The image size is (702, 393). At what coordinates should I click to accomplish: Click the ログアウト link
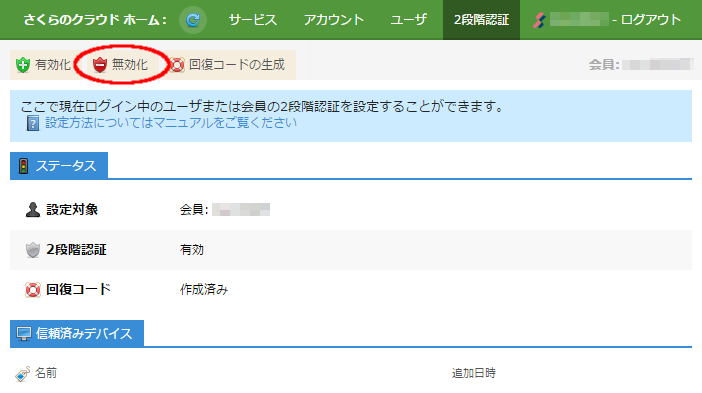[651, 20]
